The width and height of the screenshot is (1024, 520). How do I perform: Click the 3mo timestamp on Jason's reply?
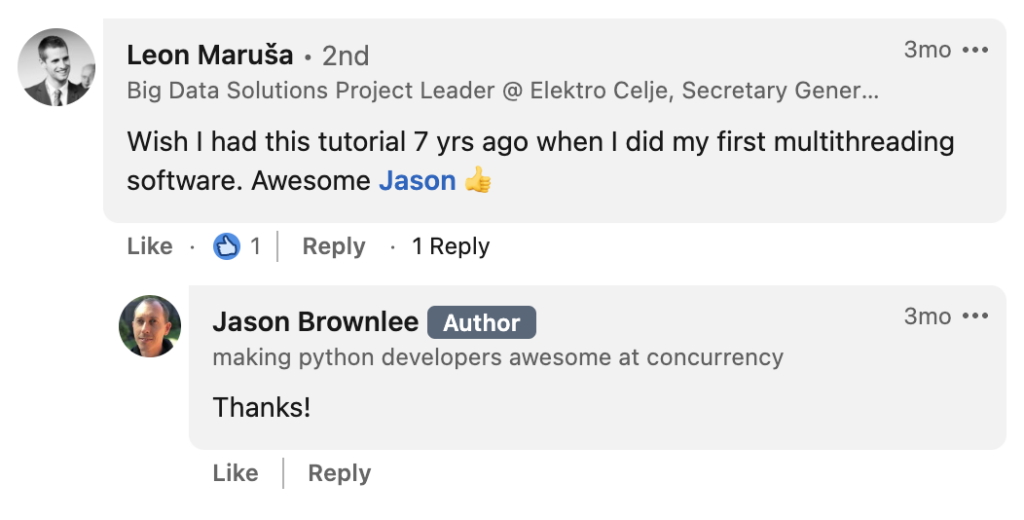pos(927,317)
